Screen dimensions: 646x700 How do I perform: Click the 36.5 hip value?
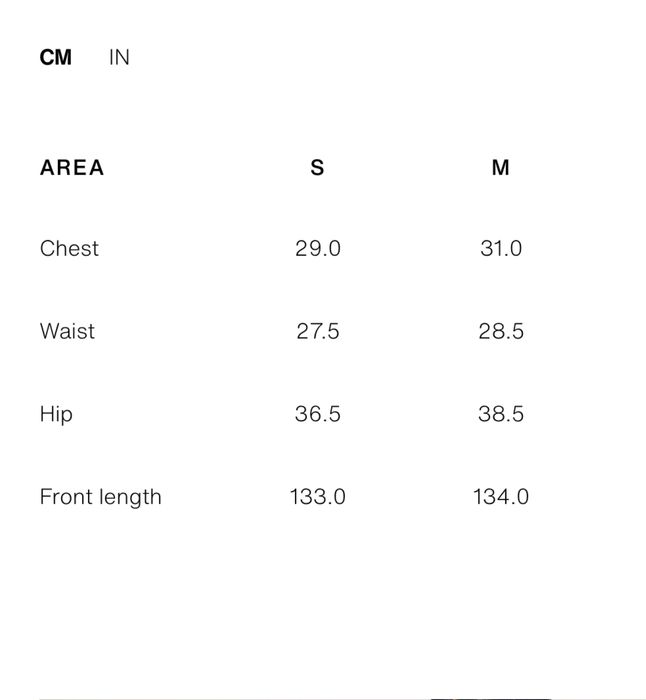click(318, 414)
